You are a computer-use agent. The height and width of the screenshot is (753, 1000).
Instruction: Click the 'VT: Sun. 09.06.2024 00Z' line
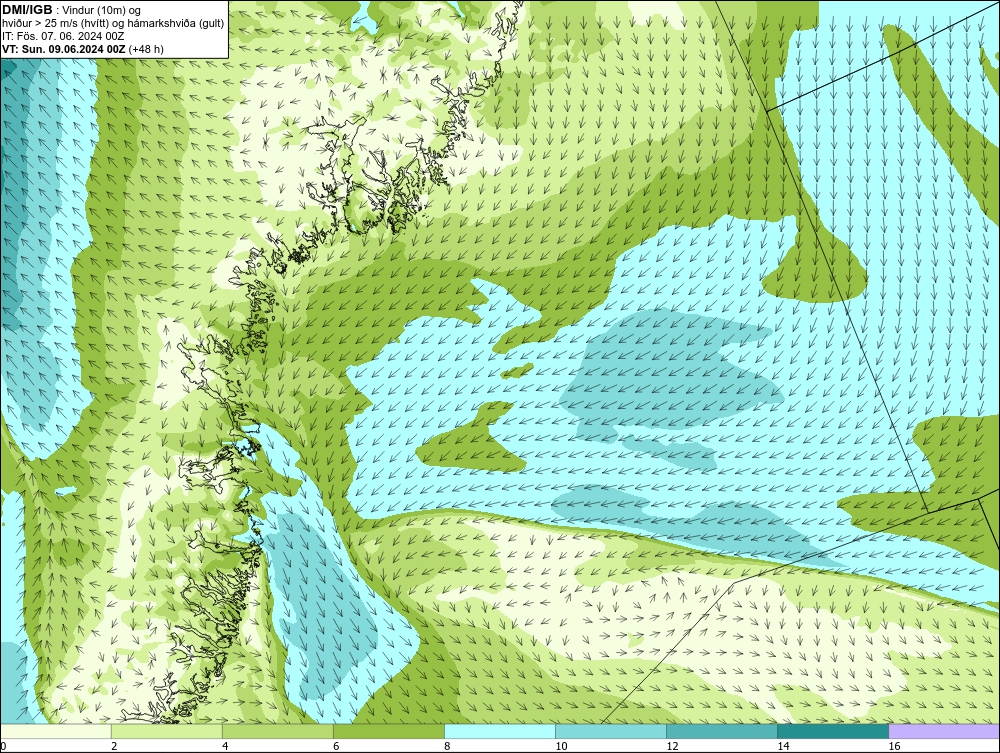(x=83, y=49)
